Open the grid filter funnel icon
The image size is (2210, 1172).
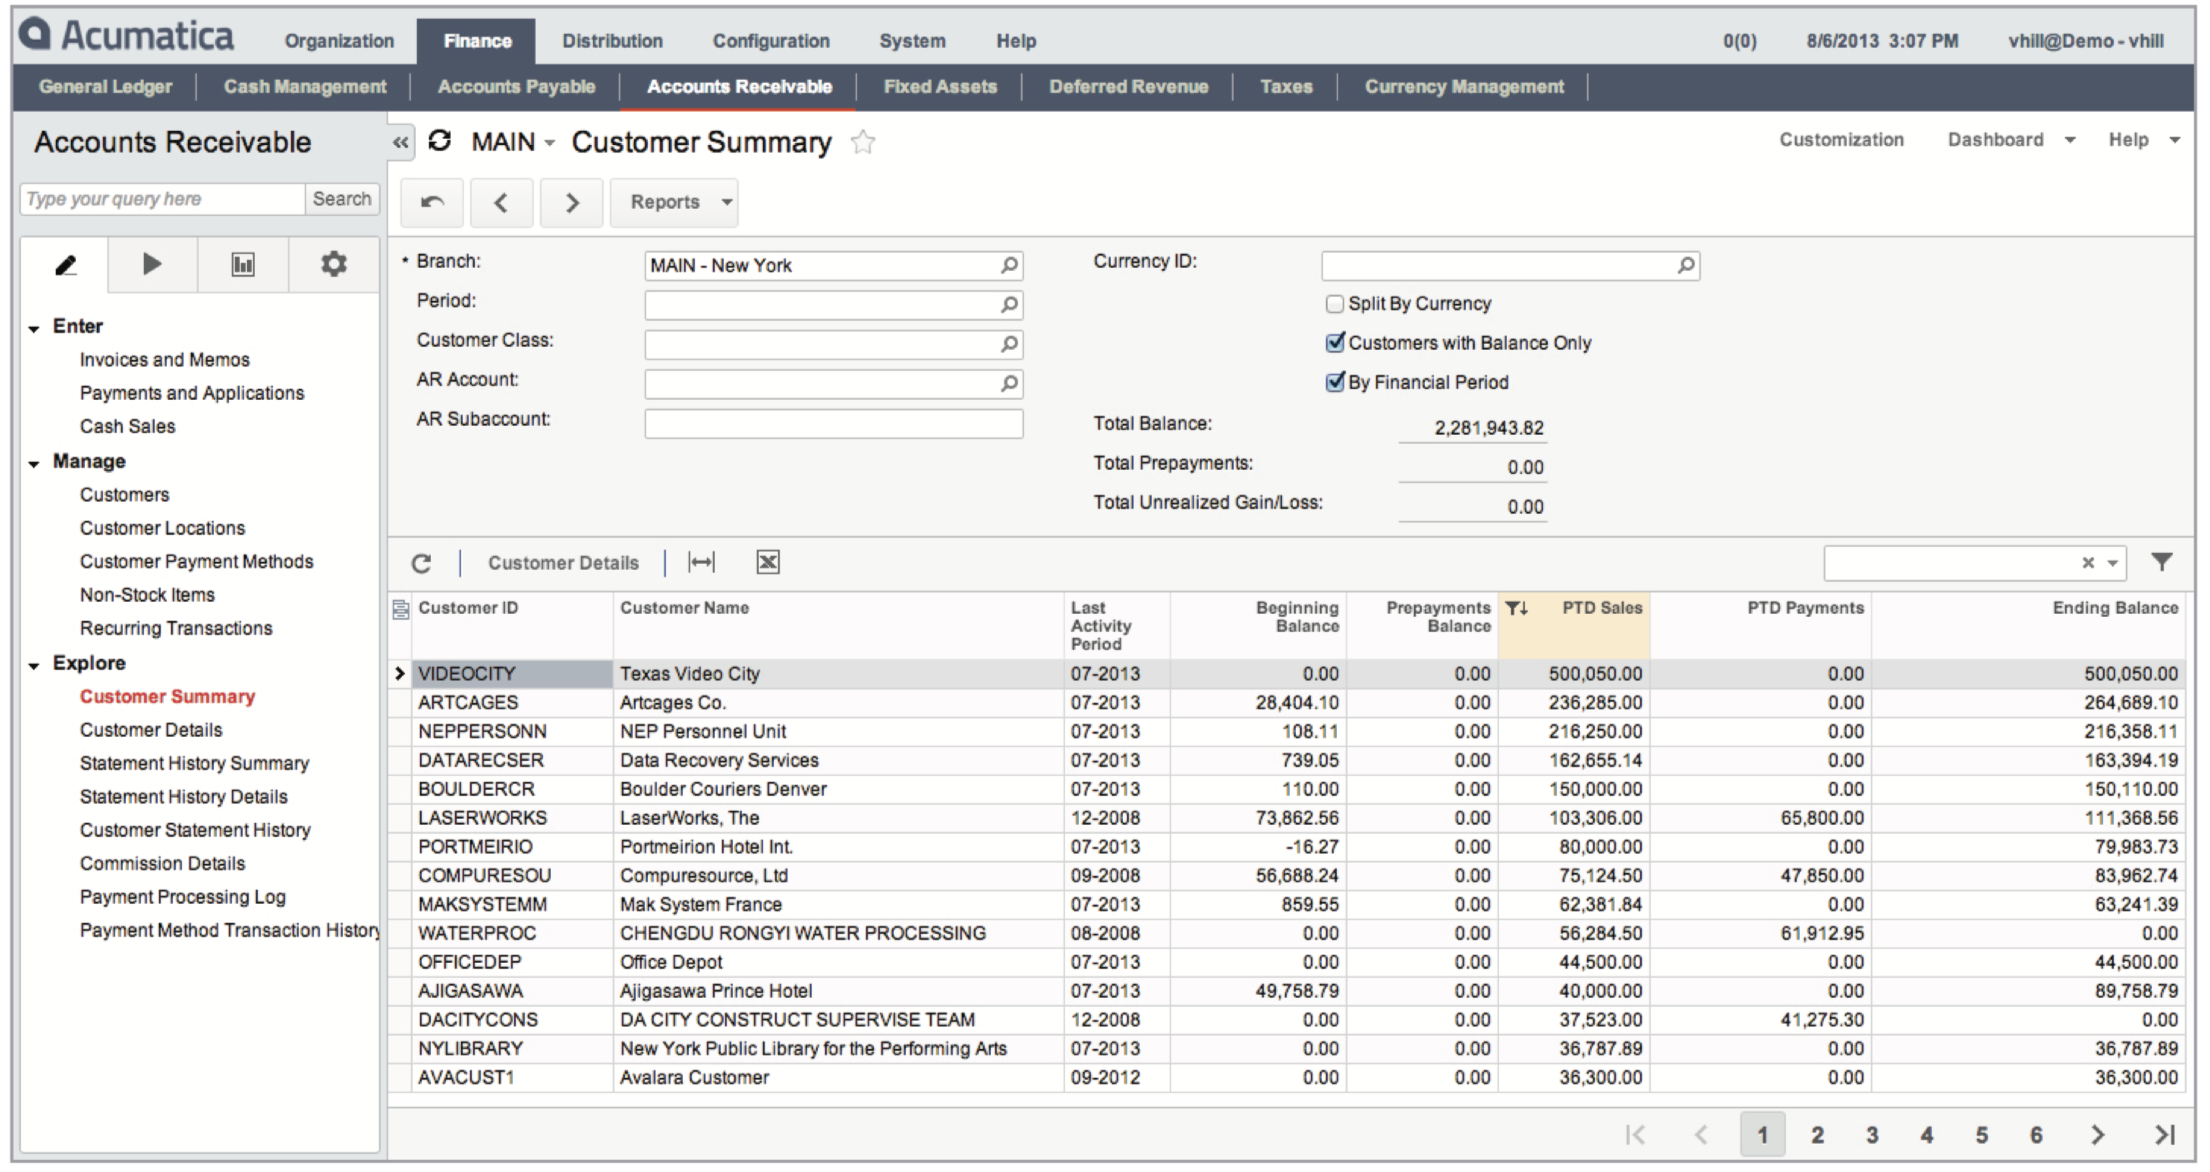point(2162,562)
